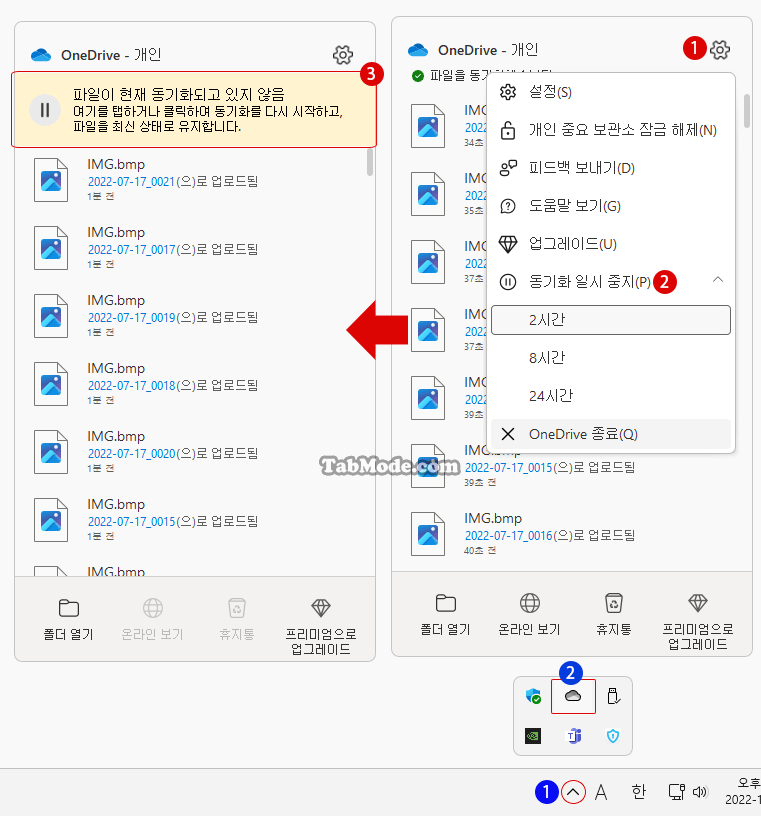Click taskbar clock showing 오후

(743, 791)
